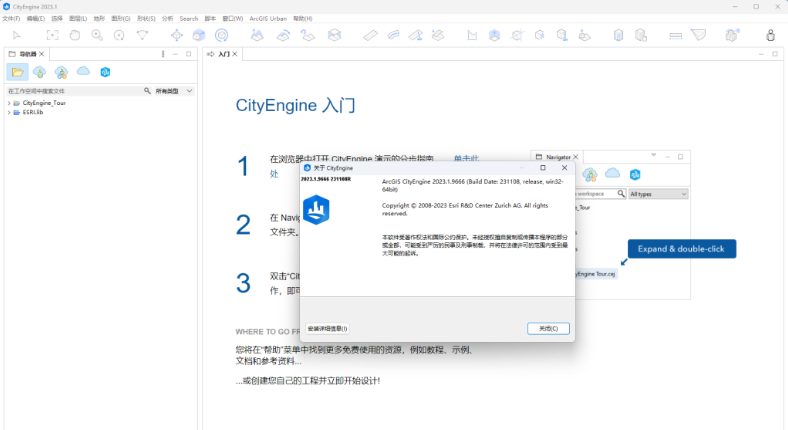Image resolution: width=788 pixels, height=430 pixels.
Task: Expand the CityEngine_Tour project folder
Action: 9,103
